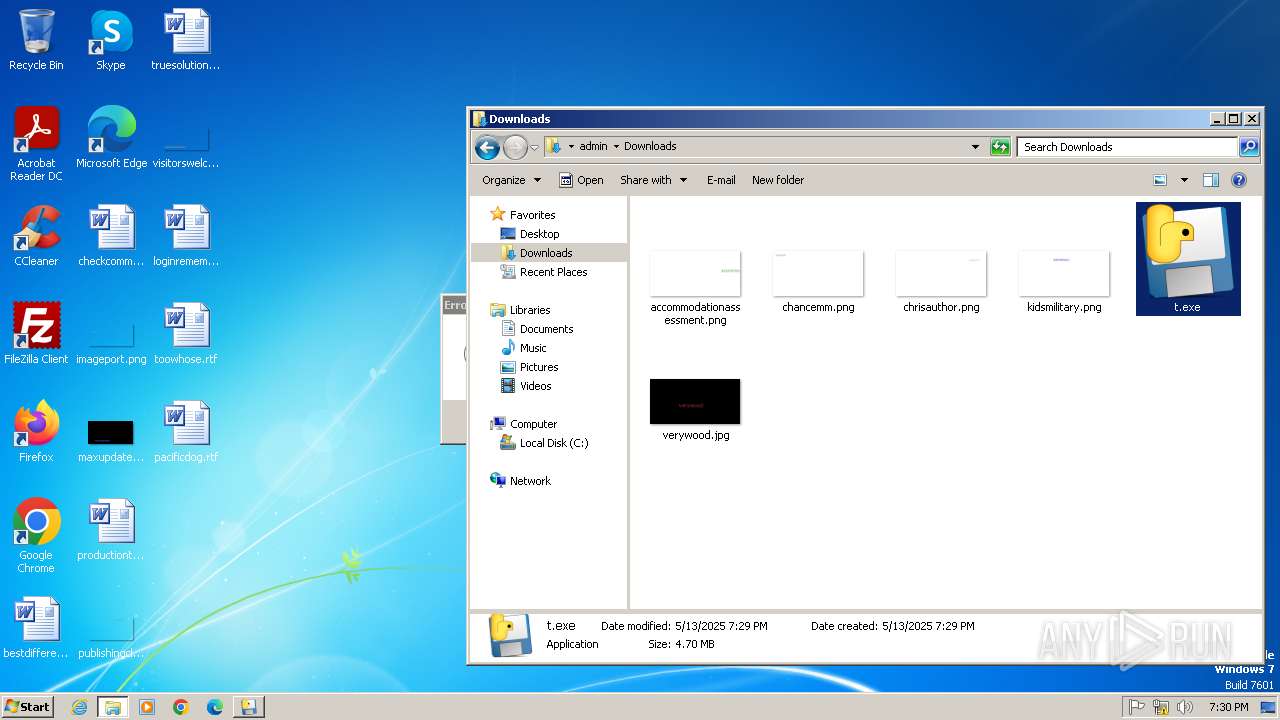Select loginremem document on desktop
The image size is (1280, 720).
point(186,236)
